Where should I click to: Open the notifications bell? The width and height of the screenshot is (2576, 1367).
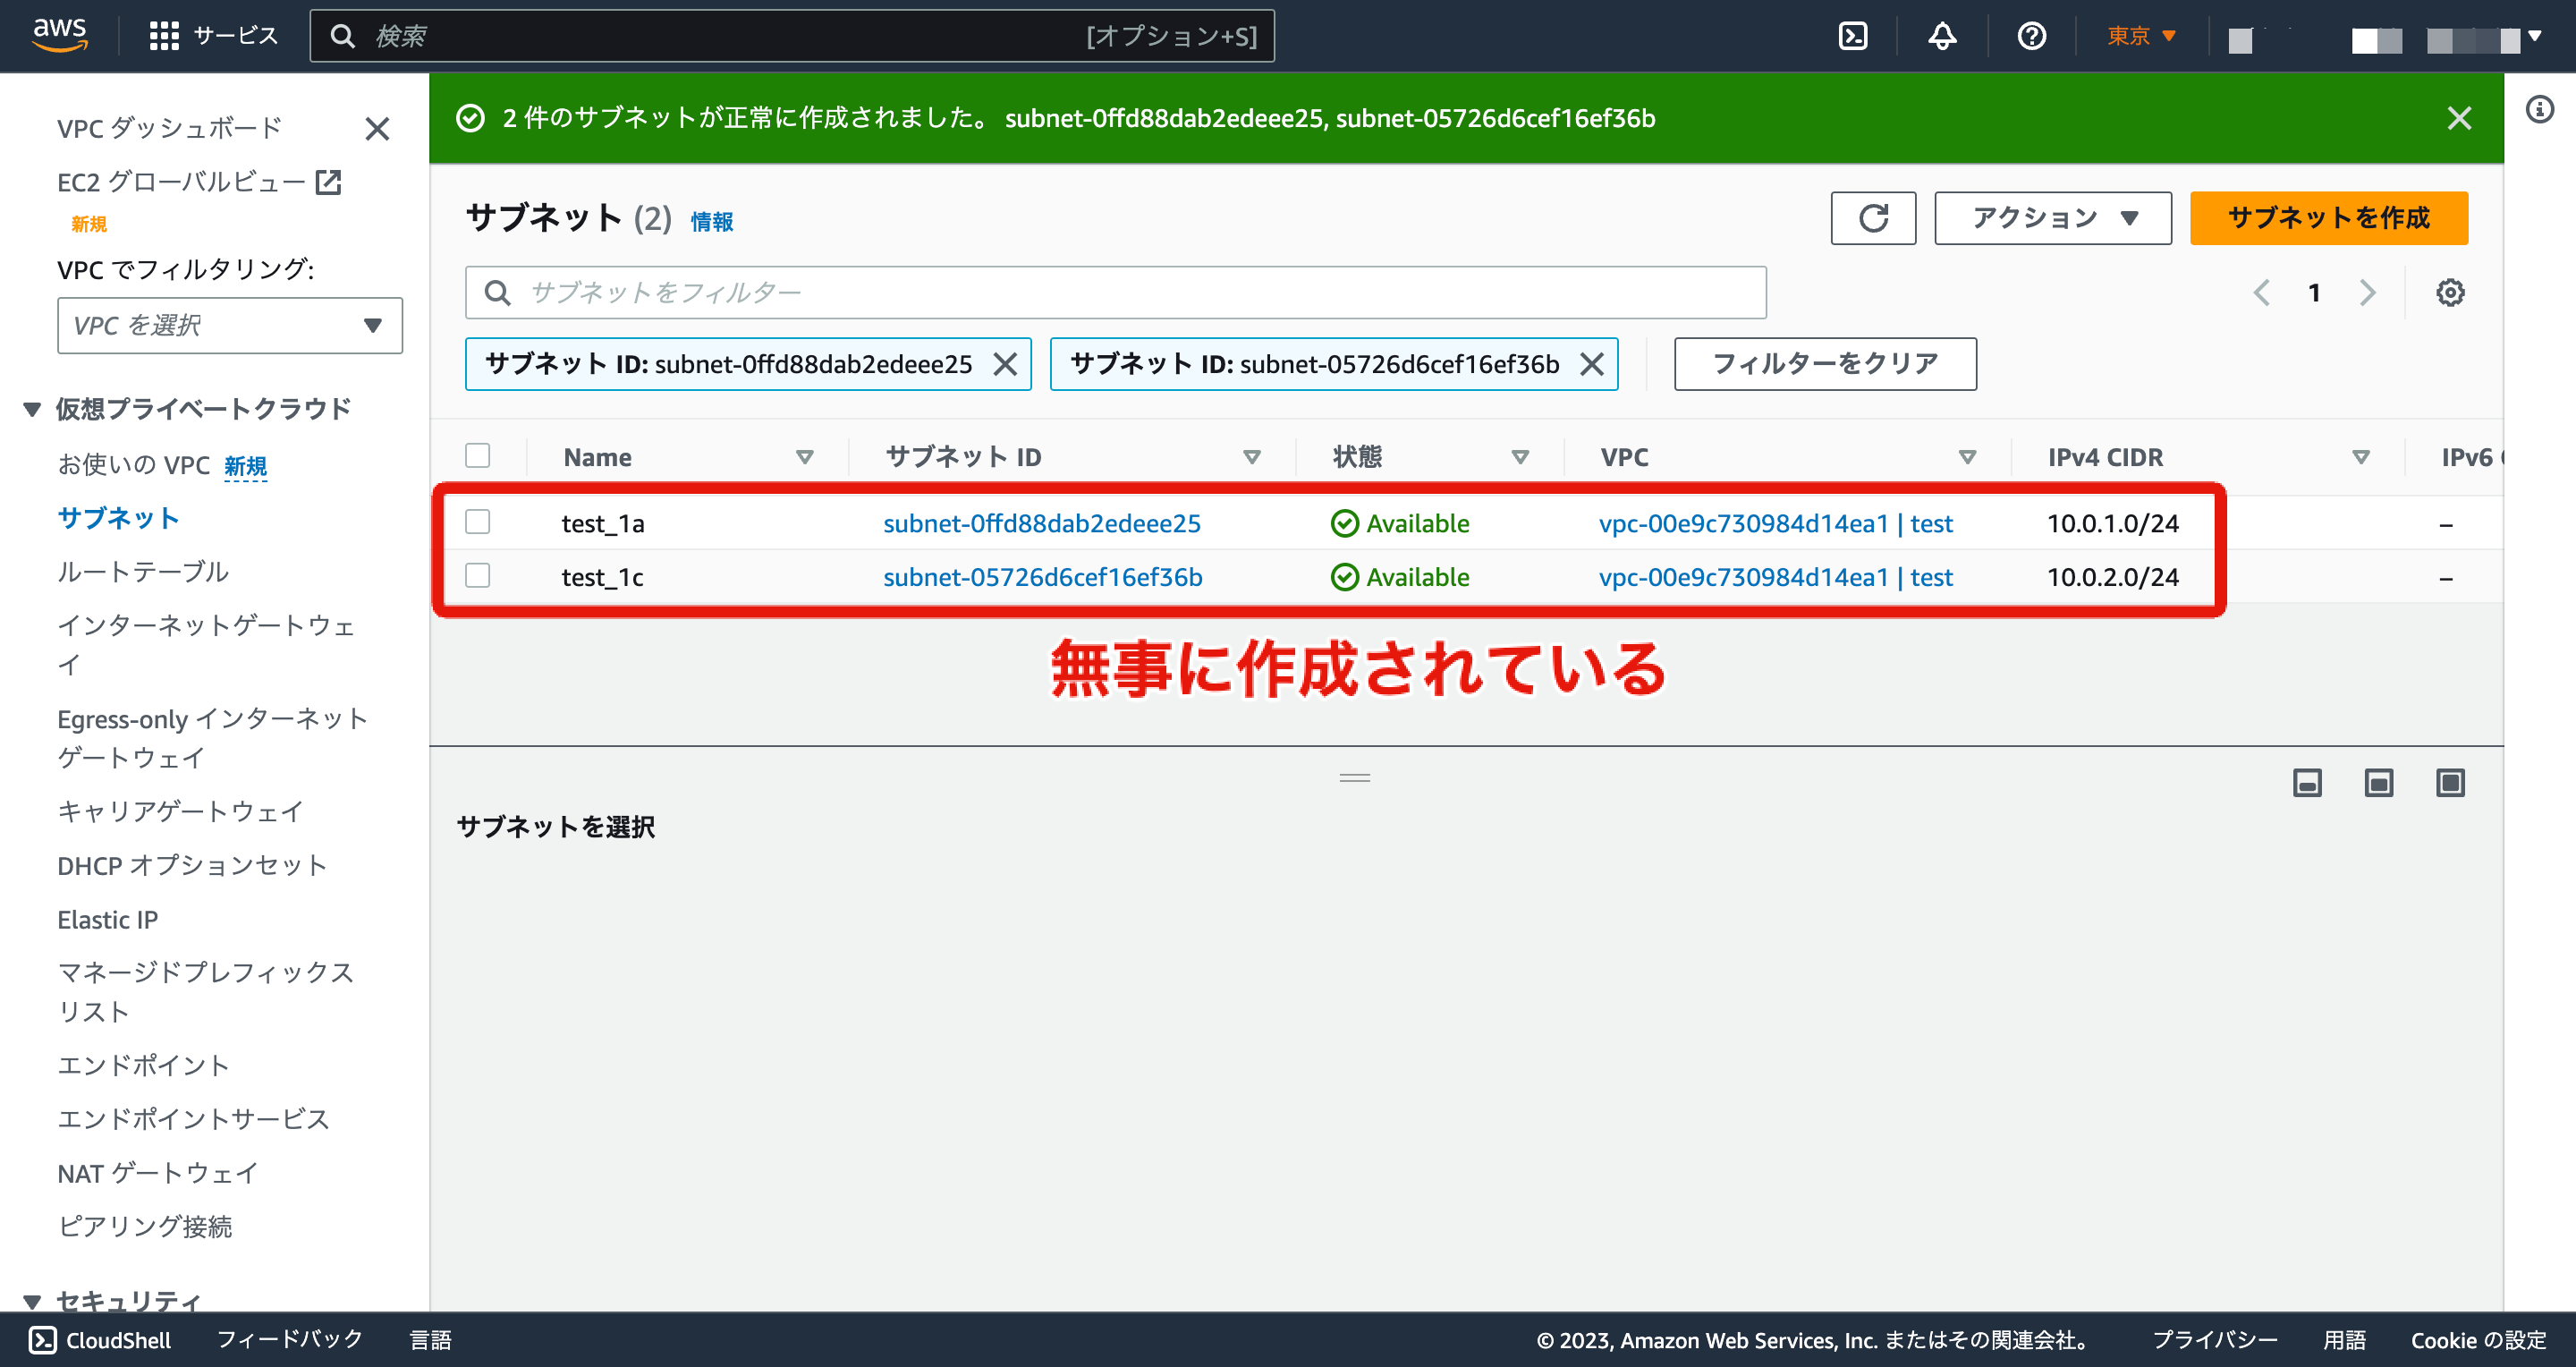[x=1942, y=36]
